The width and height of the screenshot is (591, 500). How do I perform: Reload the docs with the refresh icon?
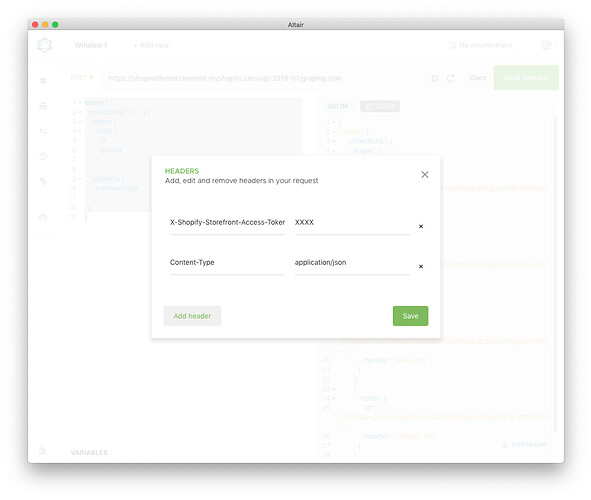coord(450,78)
